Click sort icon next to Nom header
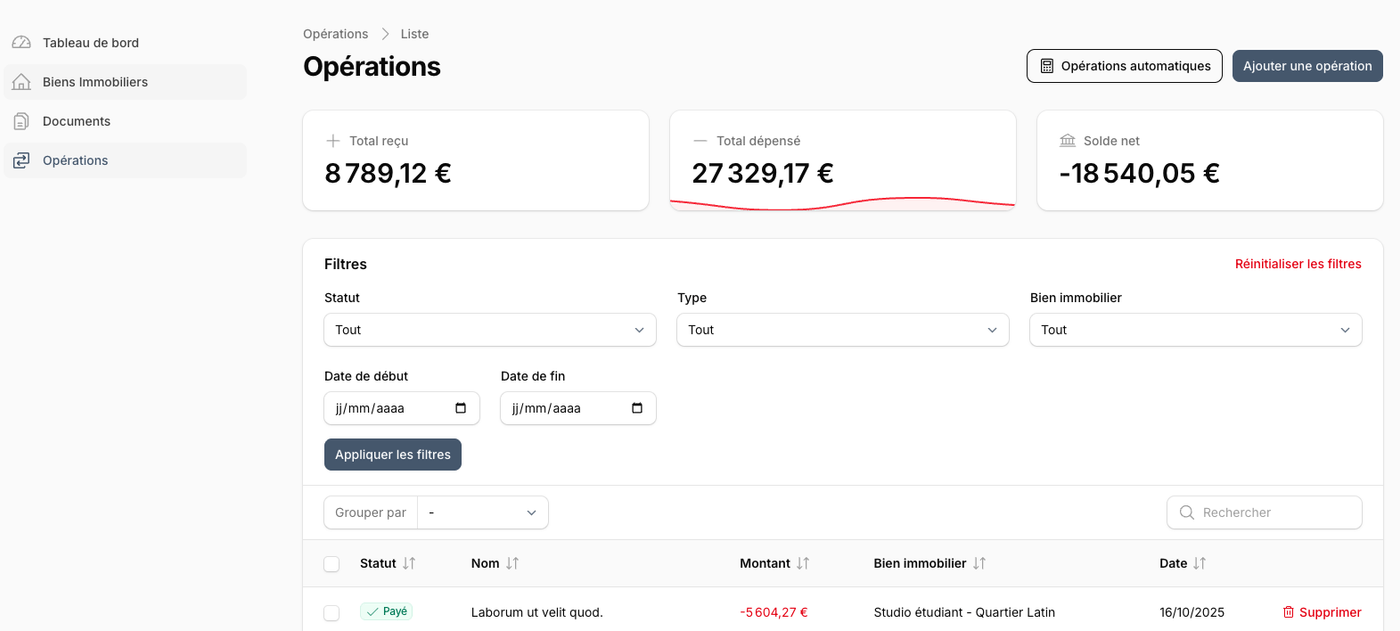The image size is (1400, 631). point(512,564)
